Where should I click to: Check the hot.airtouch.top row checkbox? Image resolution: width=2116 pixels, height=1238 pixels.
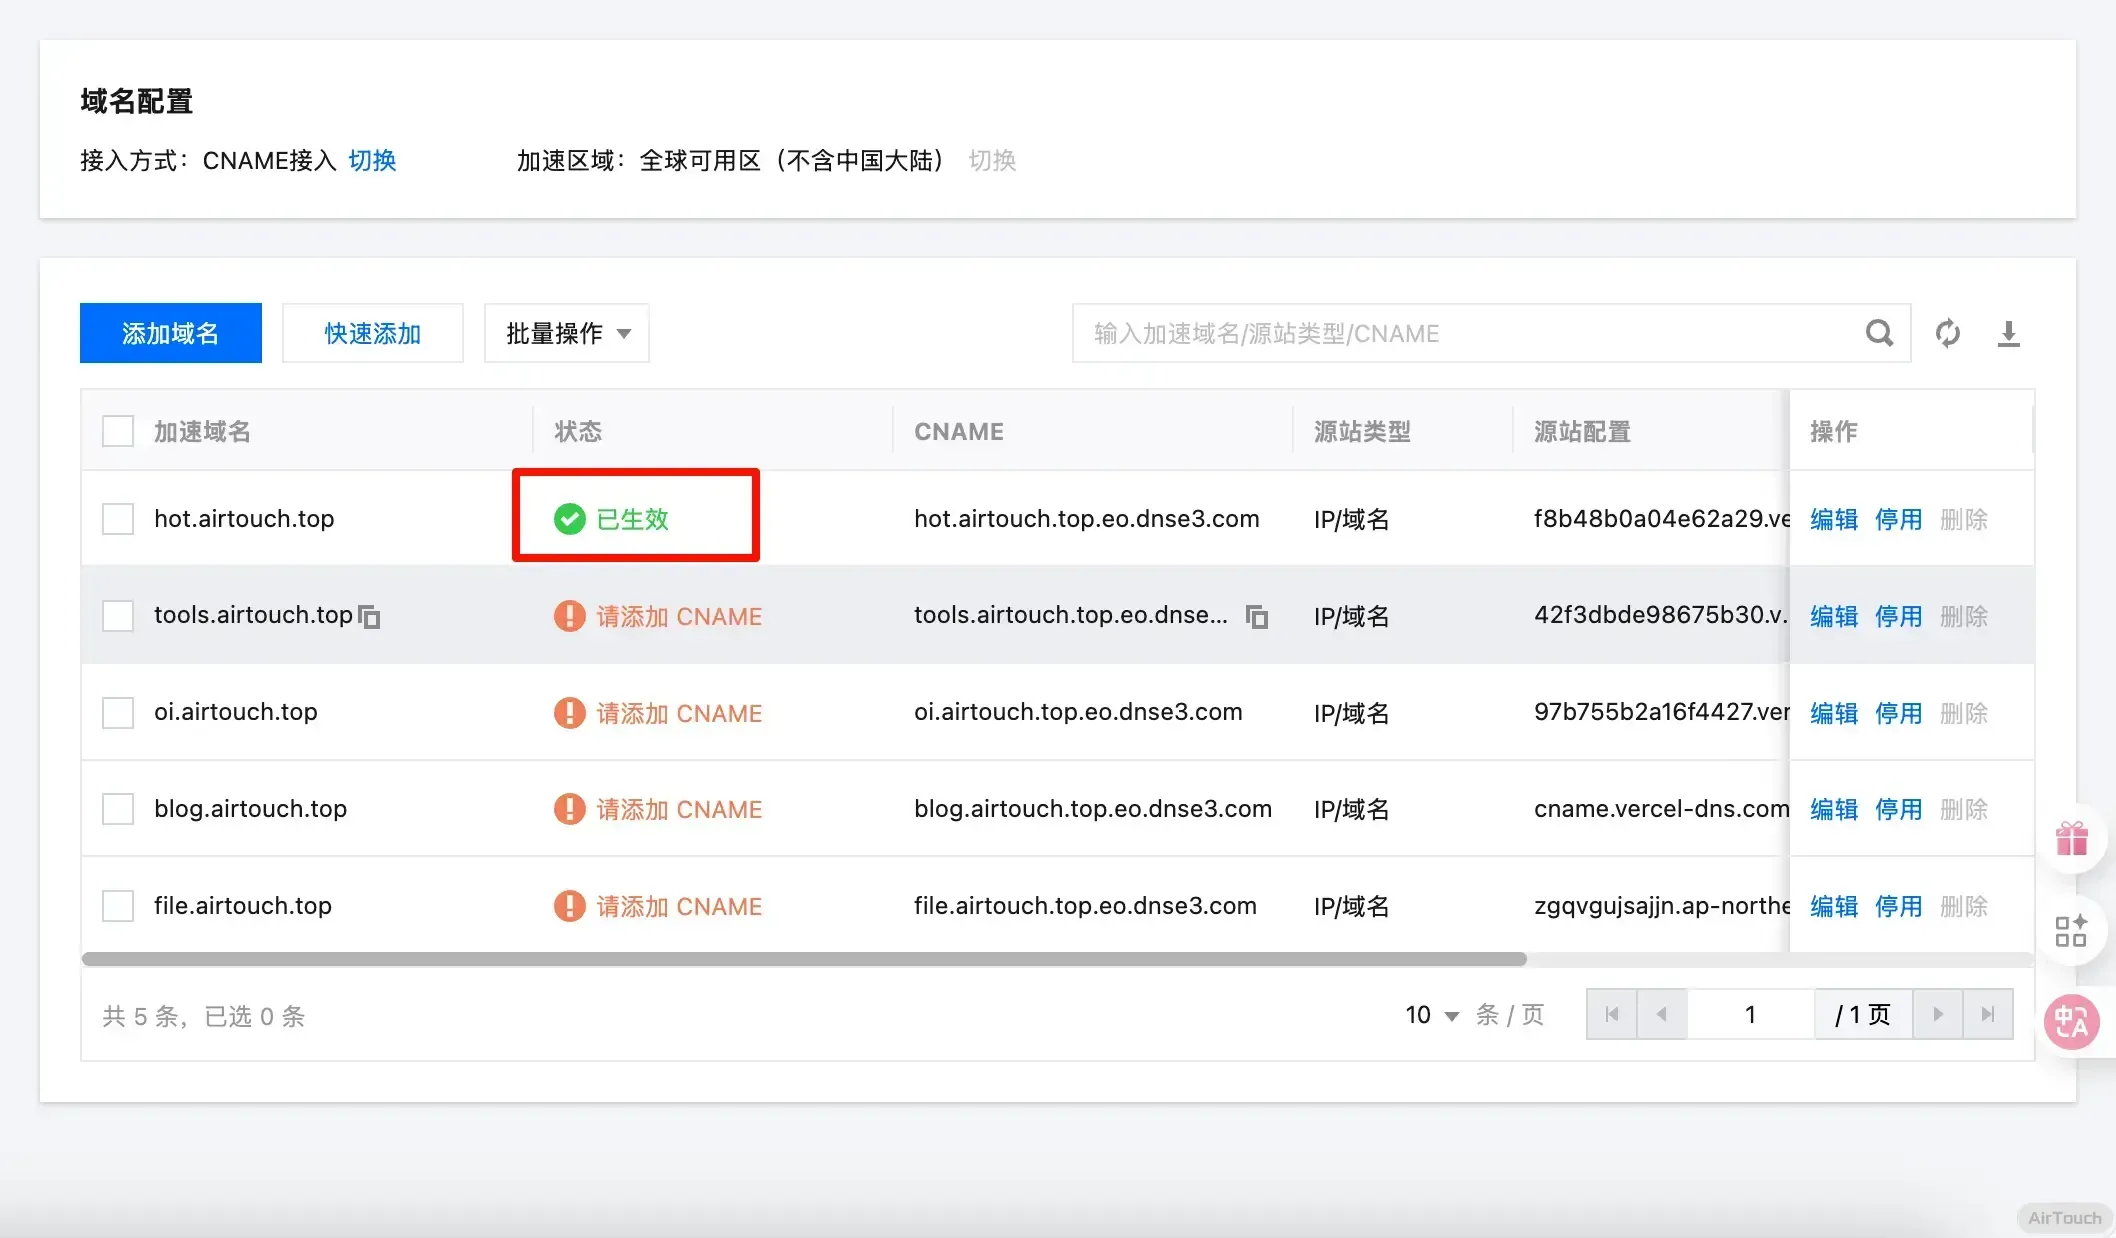tap(118, 519)
